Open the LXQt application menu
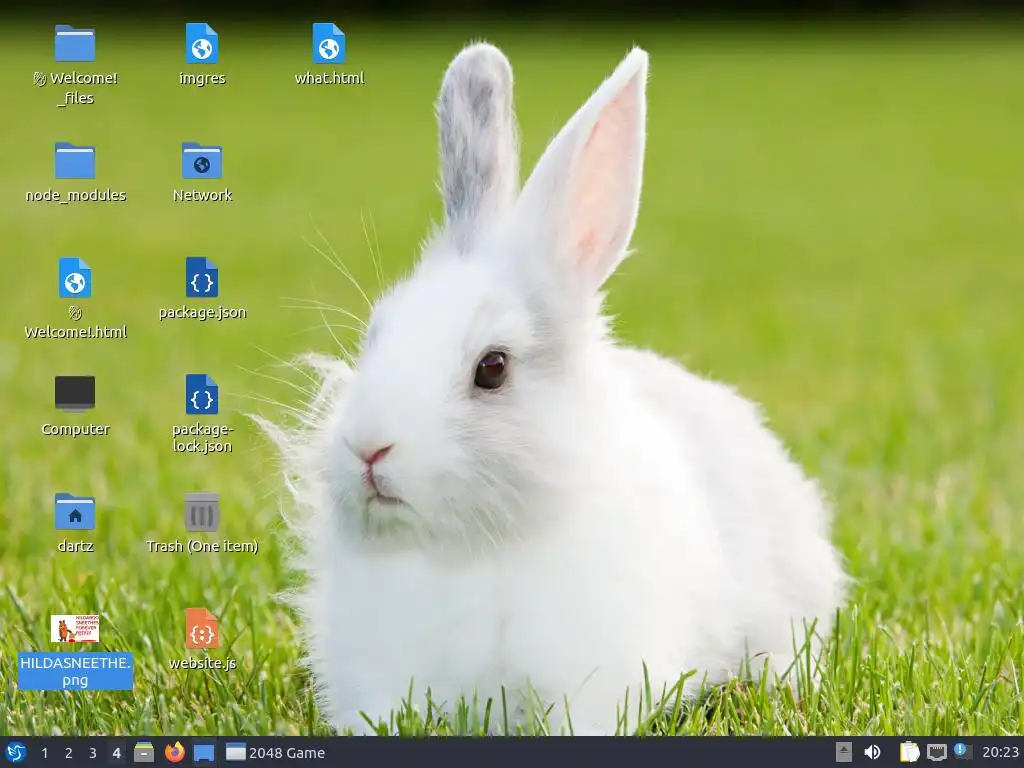Viewport: 1024px width, 768px height. [x=15, y=752]
